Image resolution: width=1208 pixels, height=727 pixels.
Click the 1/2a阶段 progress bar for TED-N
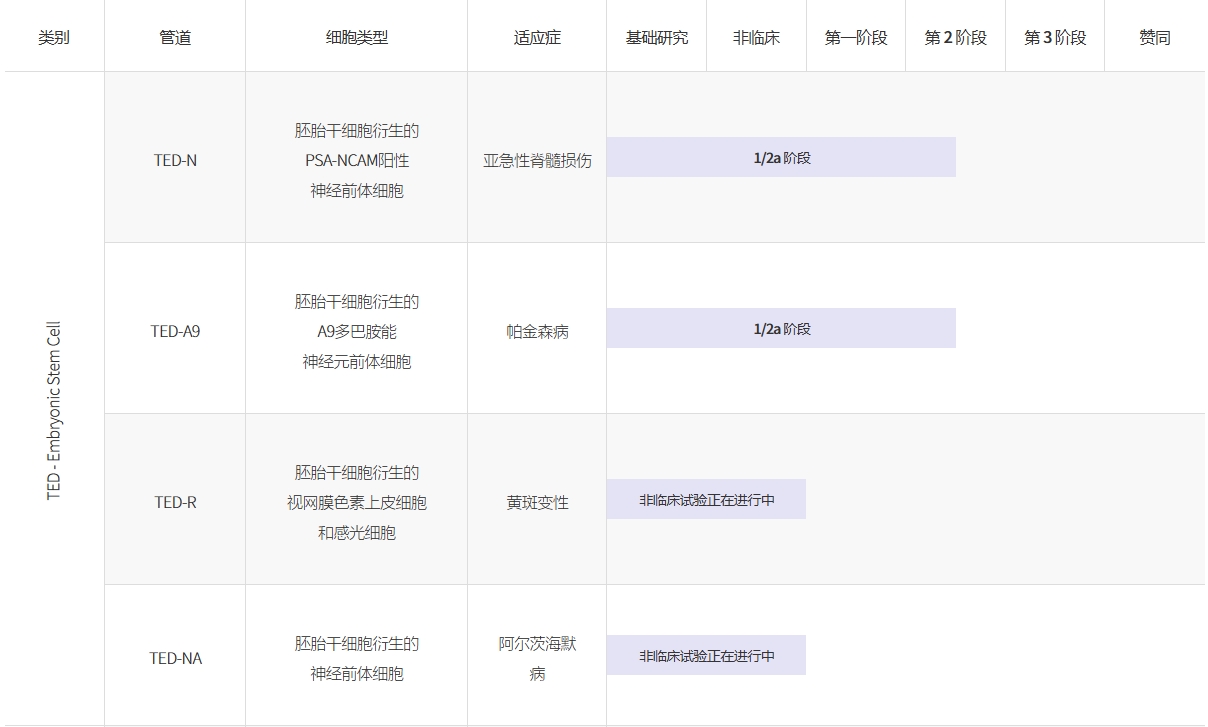781,157
